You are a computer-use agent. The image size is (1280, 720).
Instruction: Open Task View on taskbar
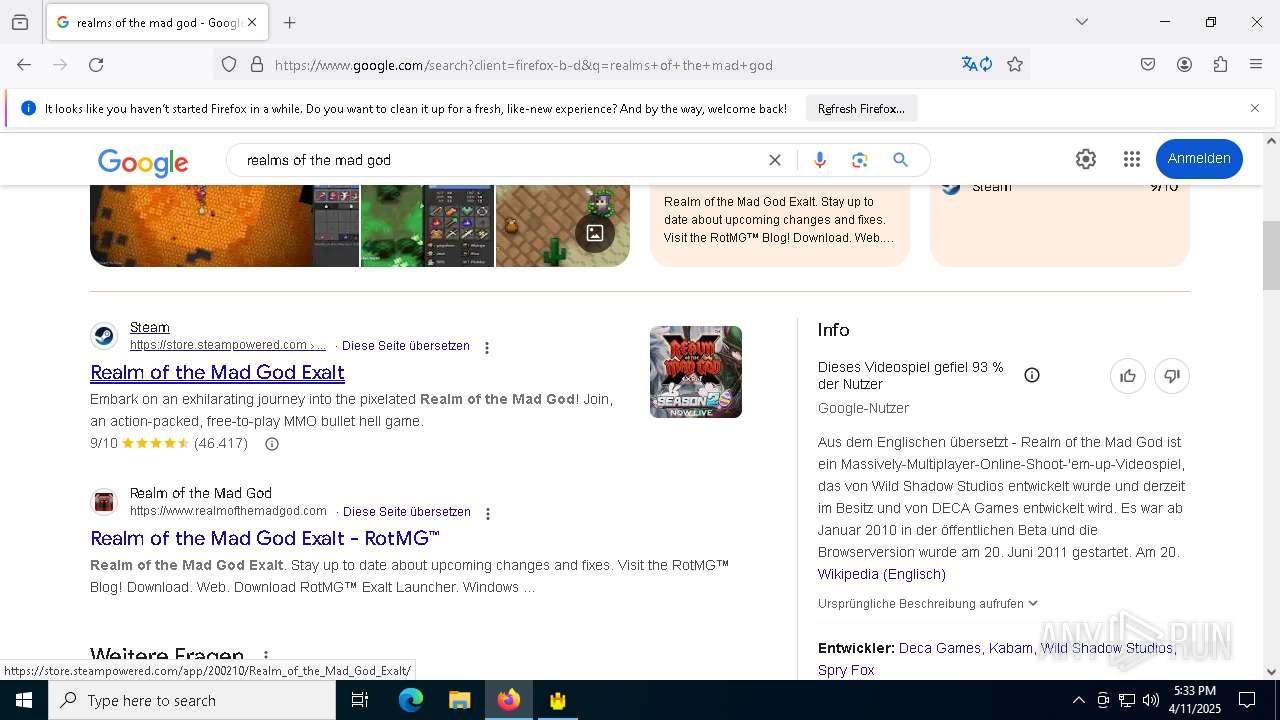[x=360, y=700]
